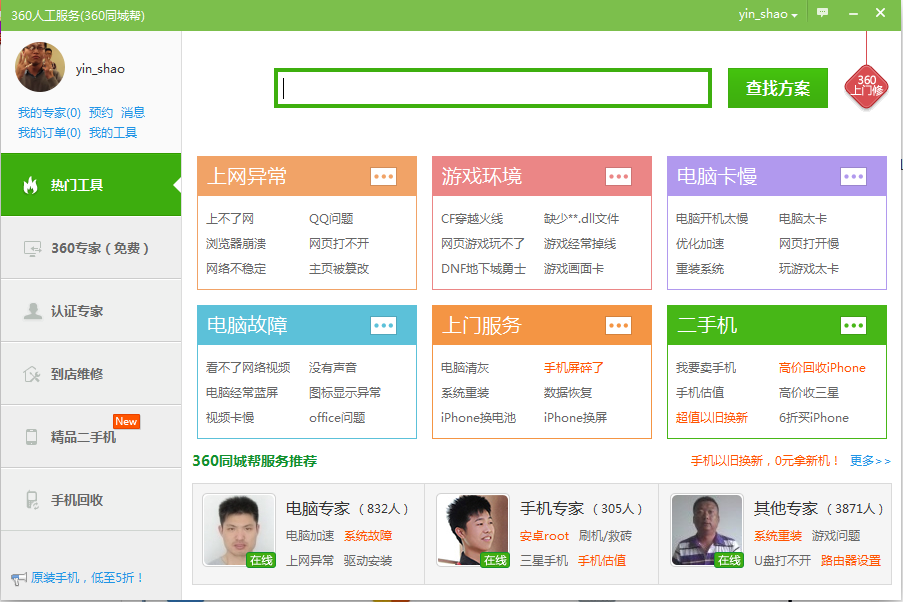The width and height of the screenshot is (903, 602).
Task: Click the phone icon beside 精品二手机
Action: 32,437
